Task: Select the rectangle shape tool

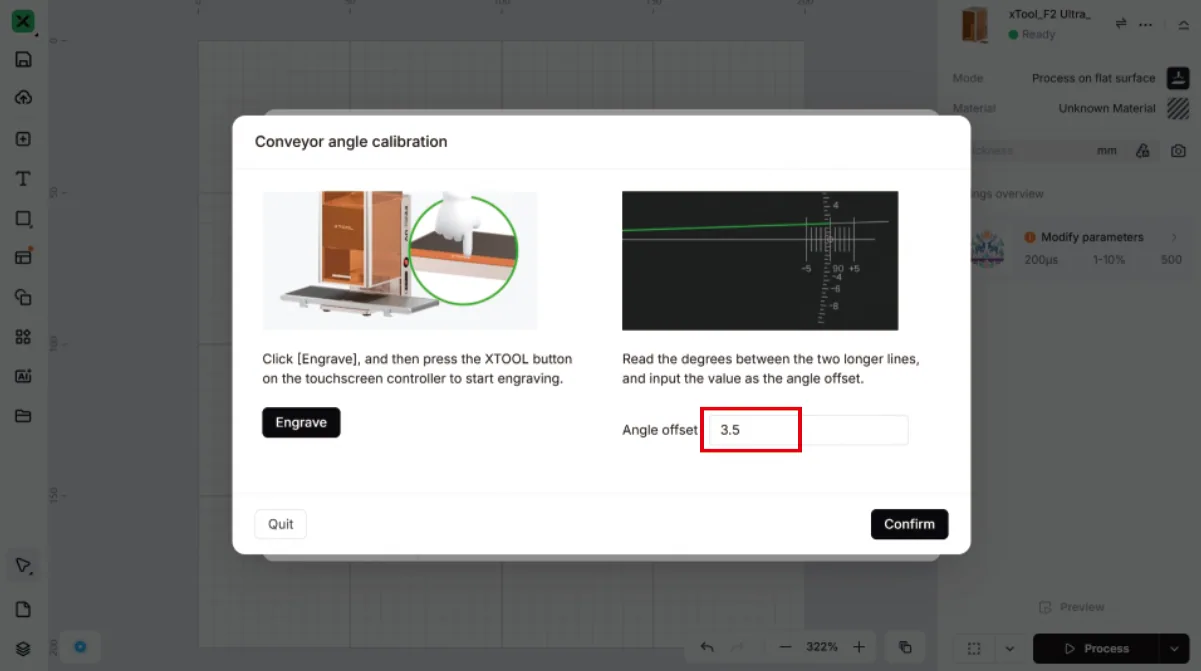Action: tap(23, 218)
